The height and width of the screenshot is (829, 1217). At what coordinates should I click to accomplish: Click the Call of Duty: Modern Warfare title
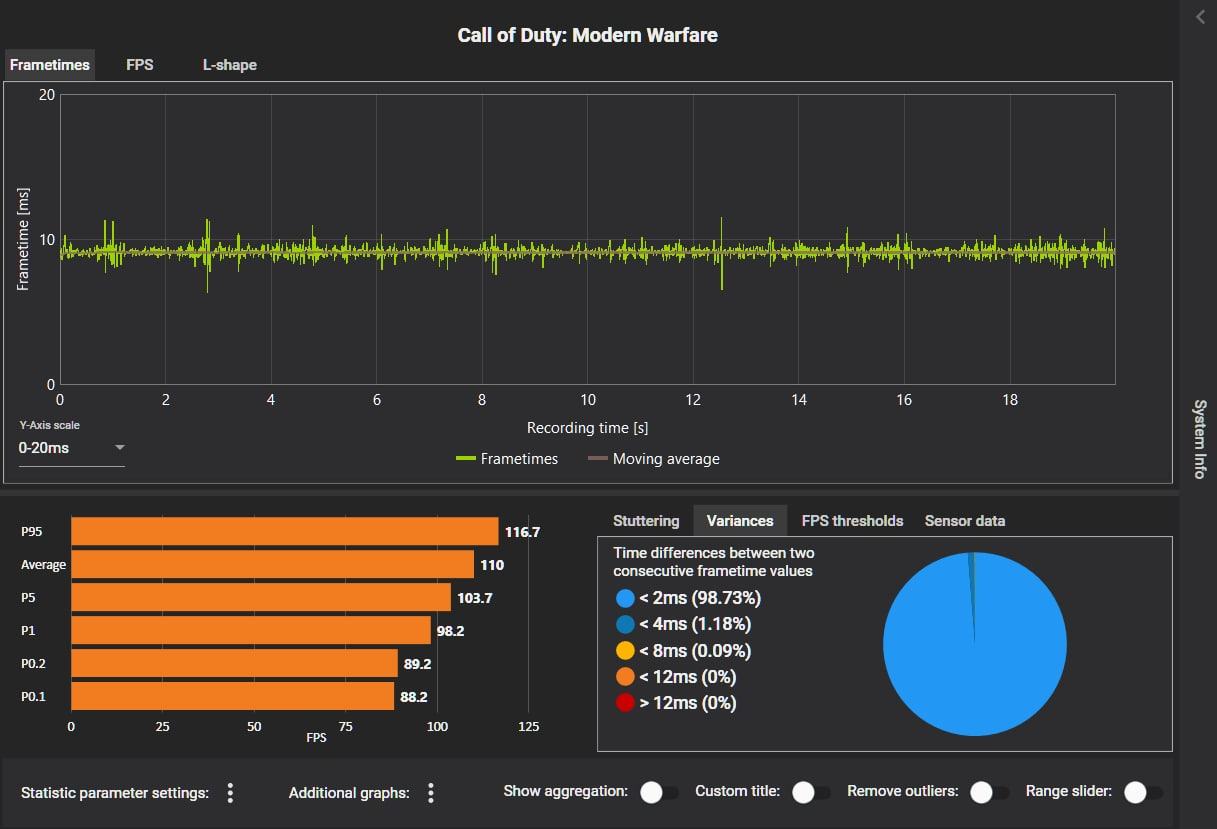587,35
